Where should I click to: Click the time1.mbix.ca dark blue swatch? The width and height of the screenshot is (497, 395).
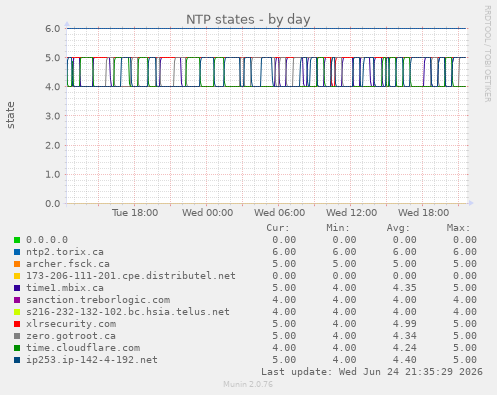coord(17,288)
